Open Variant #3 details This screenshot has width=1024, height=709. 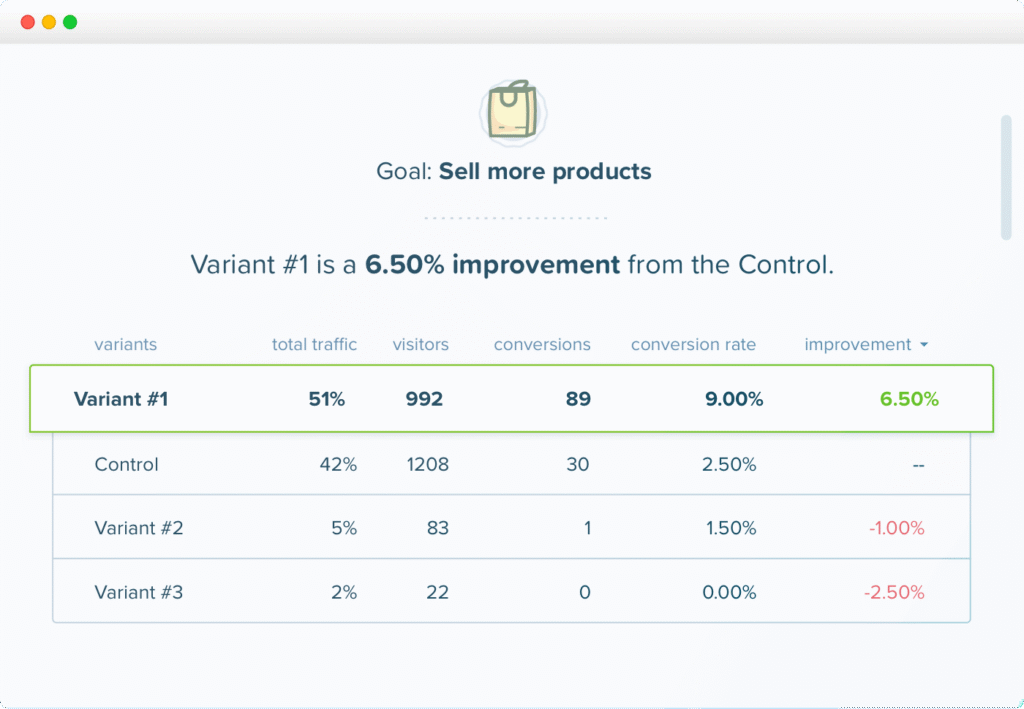(139, 592)
